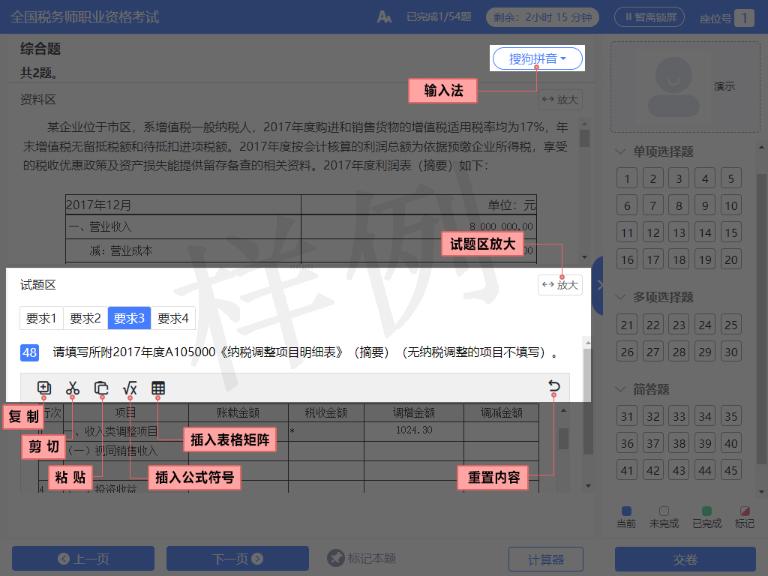Click the star icon to mark this question
Viewport: 768px width, 576px height.
336,558
